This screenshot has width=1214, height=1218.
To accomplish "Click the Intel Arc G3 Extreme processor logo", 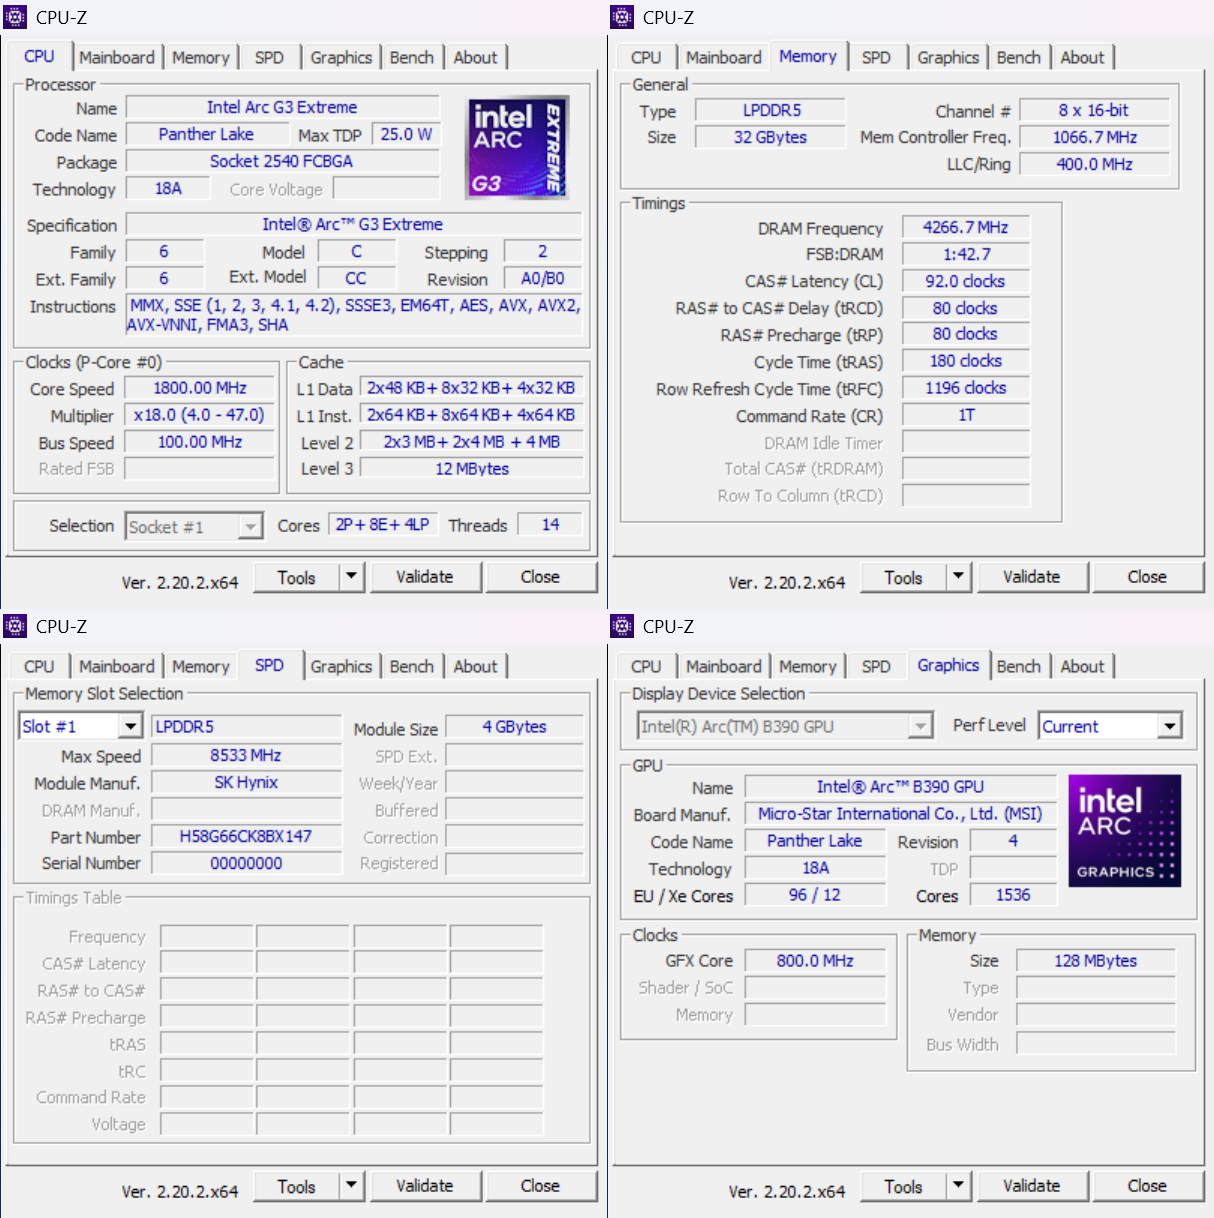I will tap(518, 147).
